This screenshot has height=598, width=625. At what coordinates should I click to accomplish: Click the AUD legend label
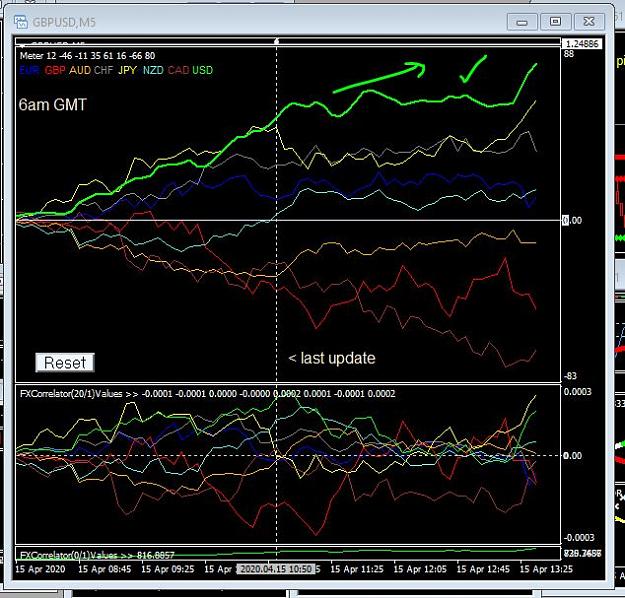[x=80, y=71]
